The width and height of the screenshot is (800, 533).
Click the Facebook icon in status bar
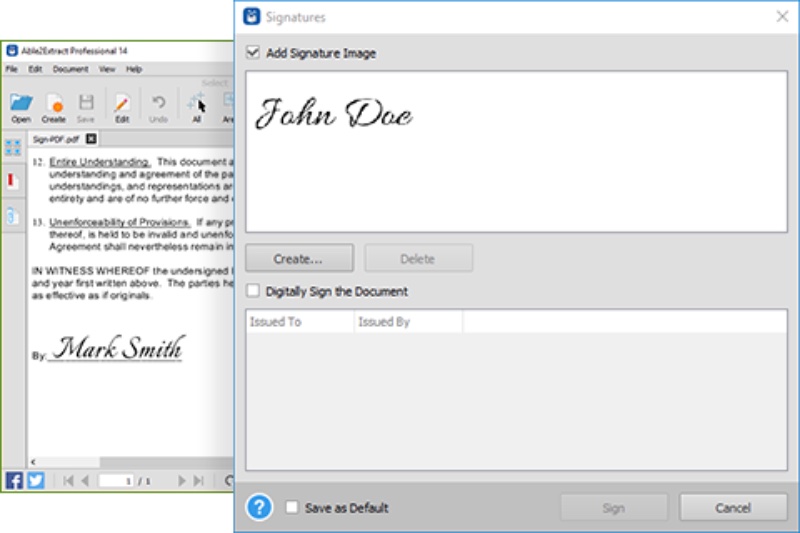pos(15,481)
